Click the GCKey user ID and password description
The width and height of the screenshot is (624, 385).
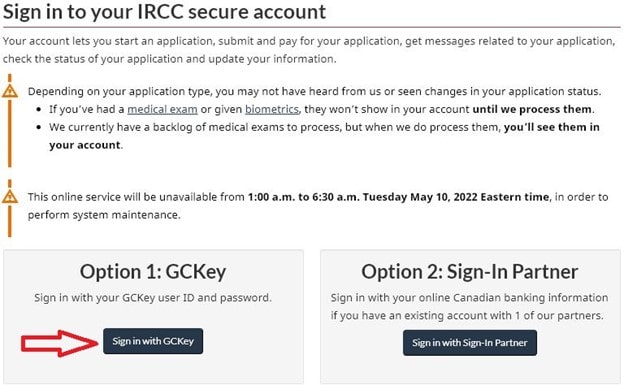(153, 298)
